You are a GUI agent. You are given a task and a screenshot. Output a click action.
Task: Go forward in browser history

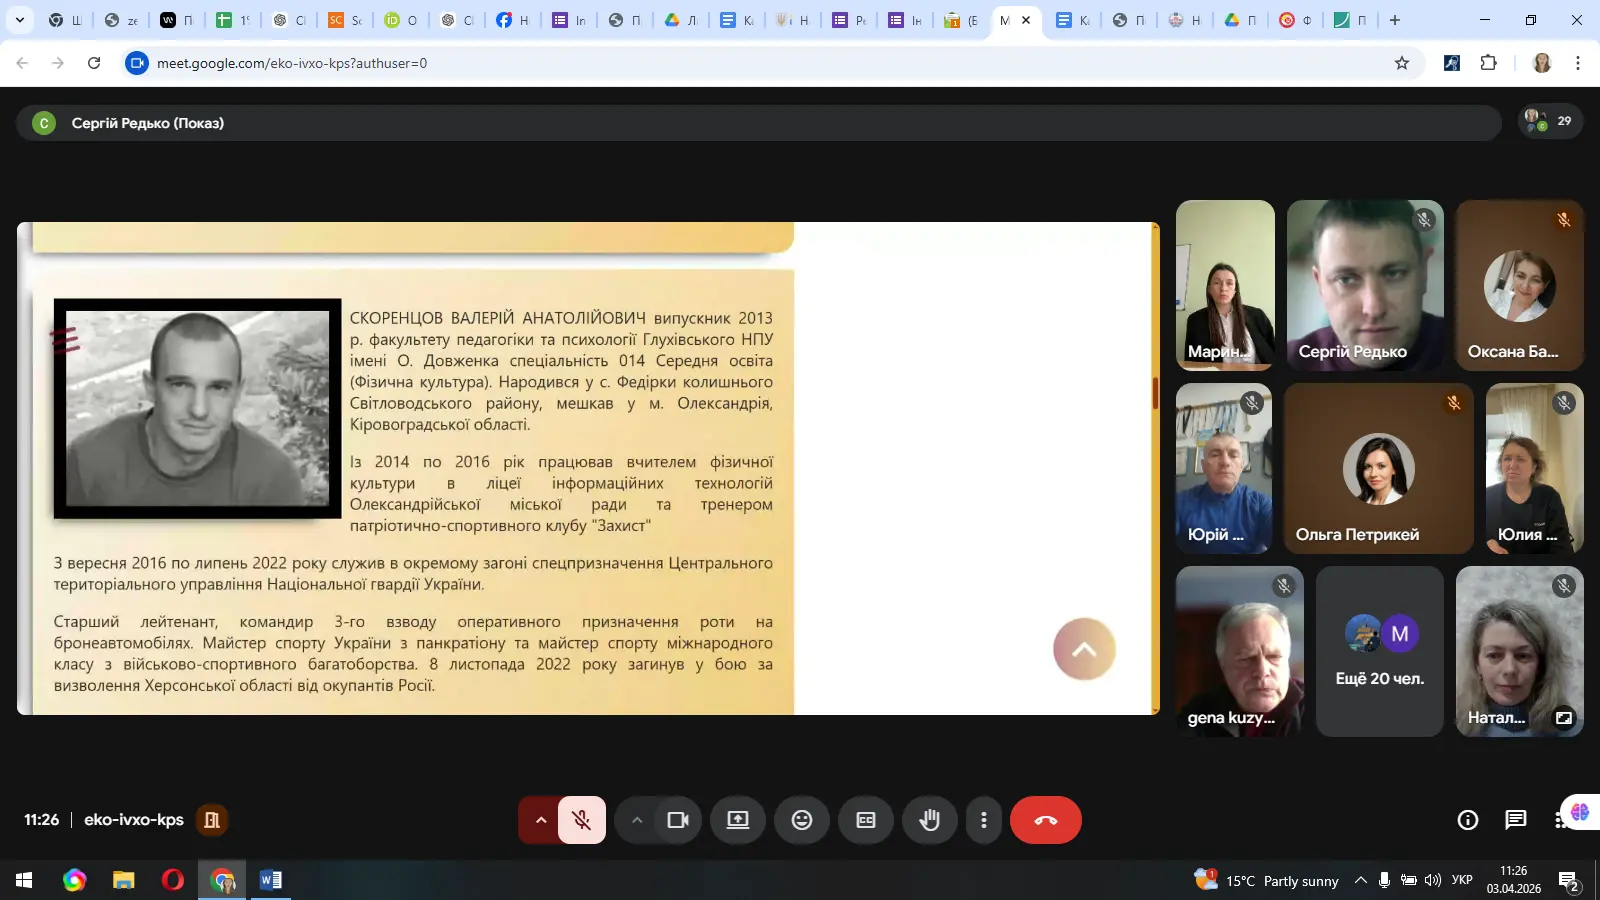58,63
